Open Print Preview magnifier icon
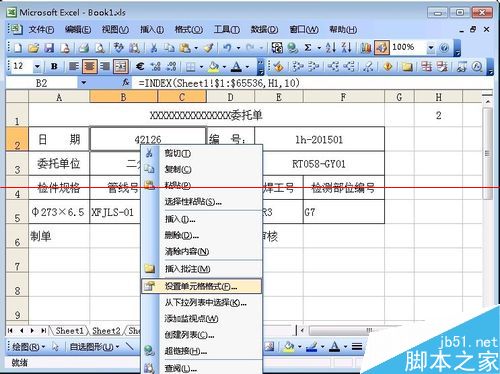 [100, 48]
